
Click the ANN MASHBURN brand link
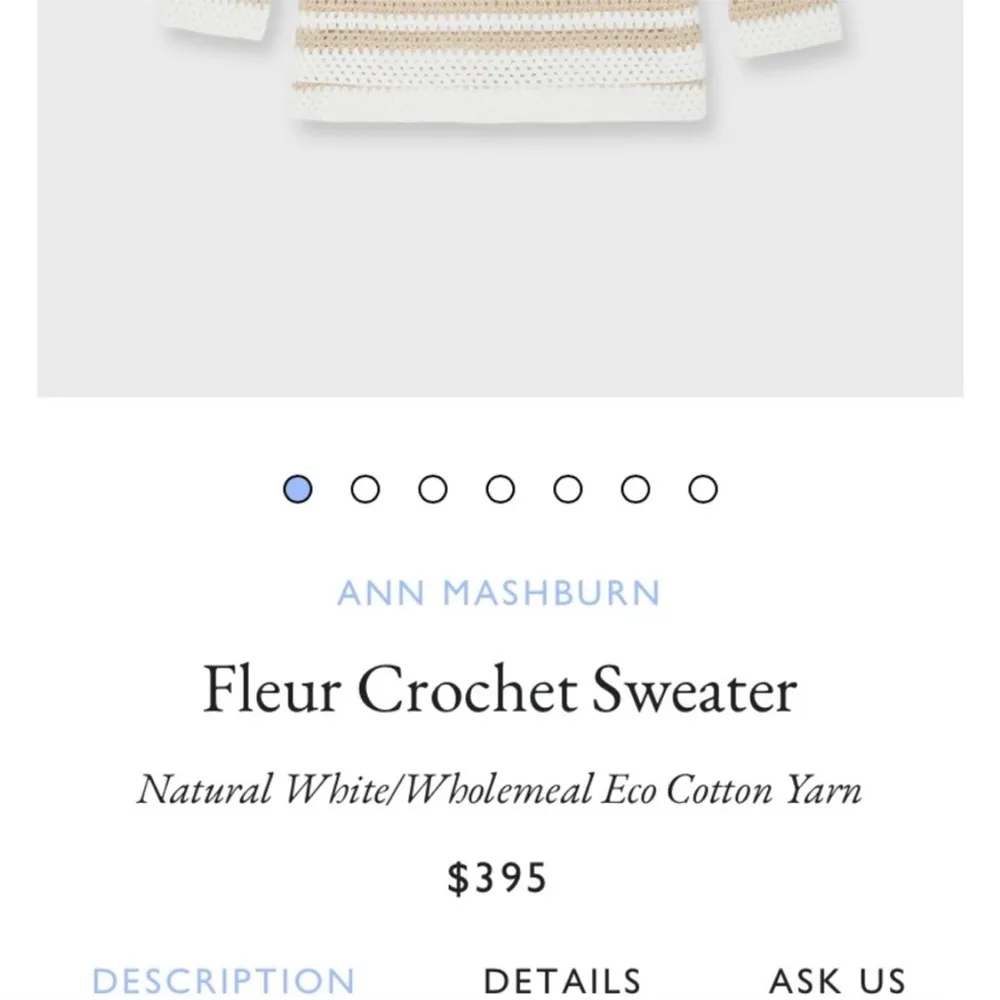[499, 592]
